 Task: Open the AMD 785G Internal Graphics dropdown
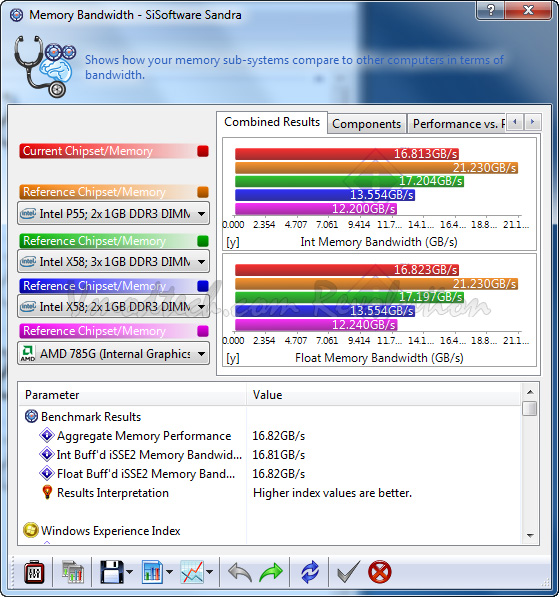(113, 354)
